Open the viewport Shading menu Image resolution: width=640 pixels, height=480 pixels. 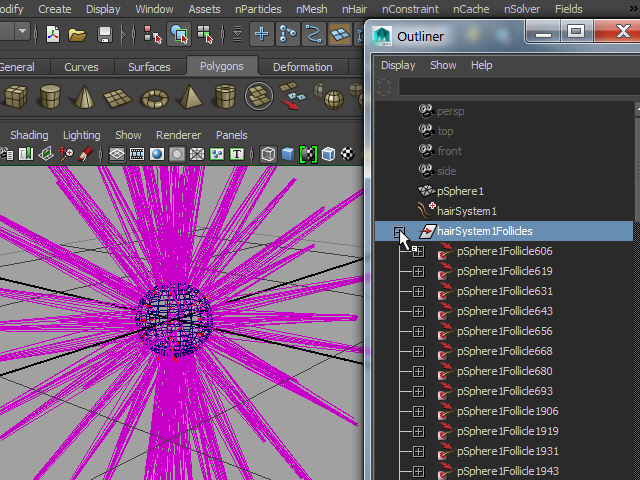29,135
